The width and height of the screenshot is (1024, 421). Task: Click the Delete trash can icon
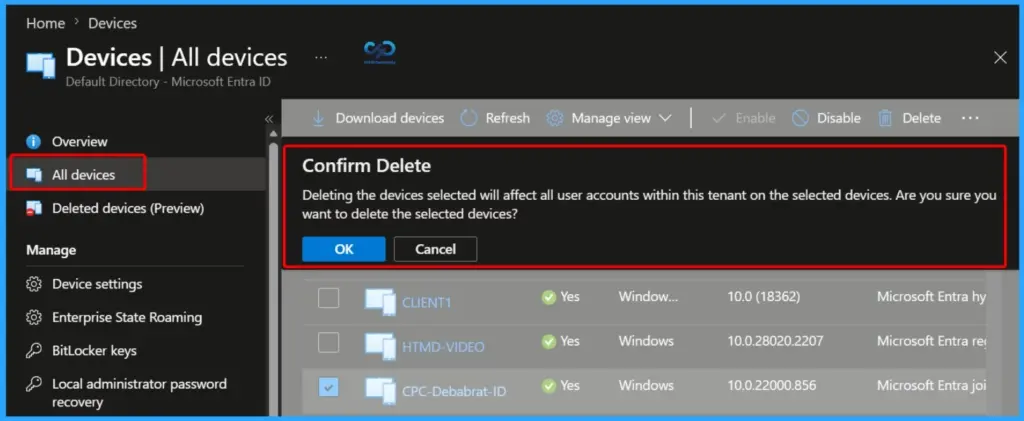[885, 118]
